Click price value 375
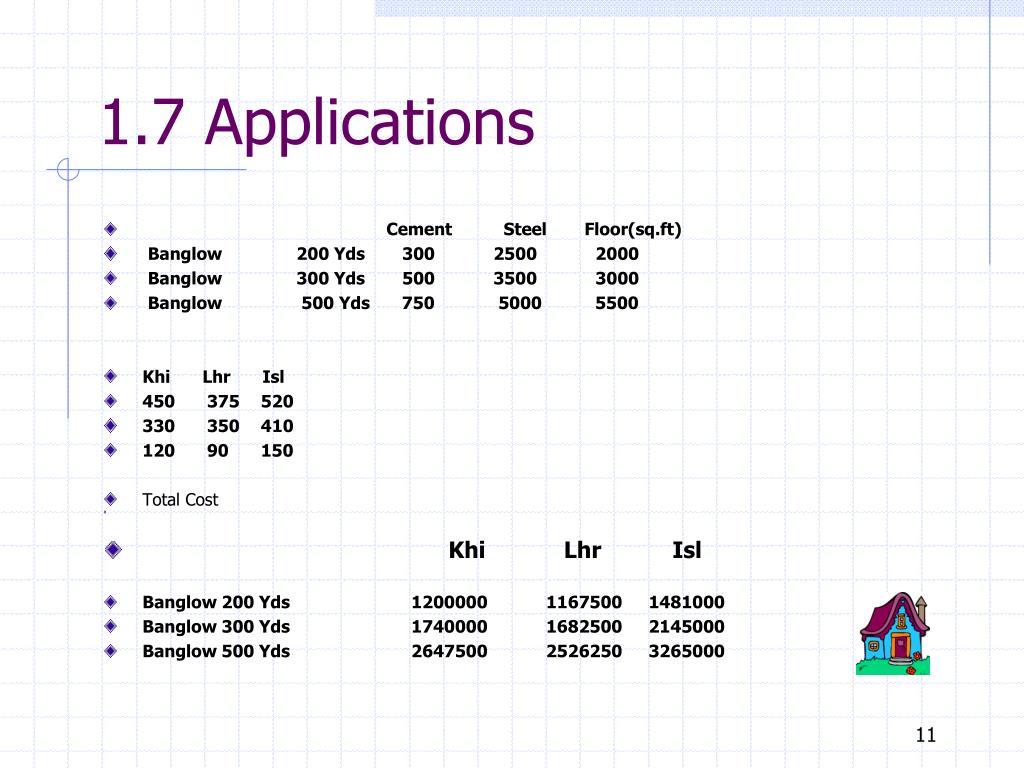Screen dimensions: 1024x768 223,402
